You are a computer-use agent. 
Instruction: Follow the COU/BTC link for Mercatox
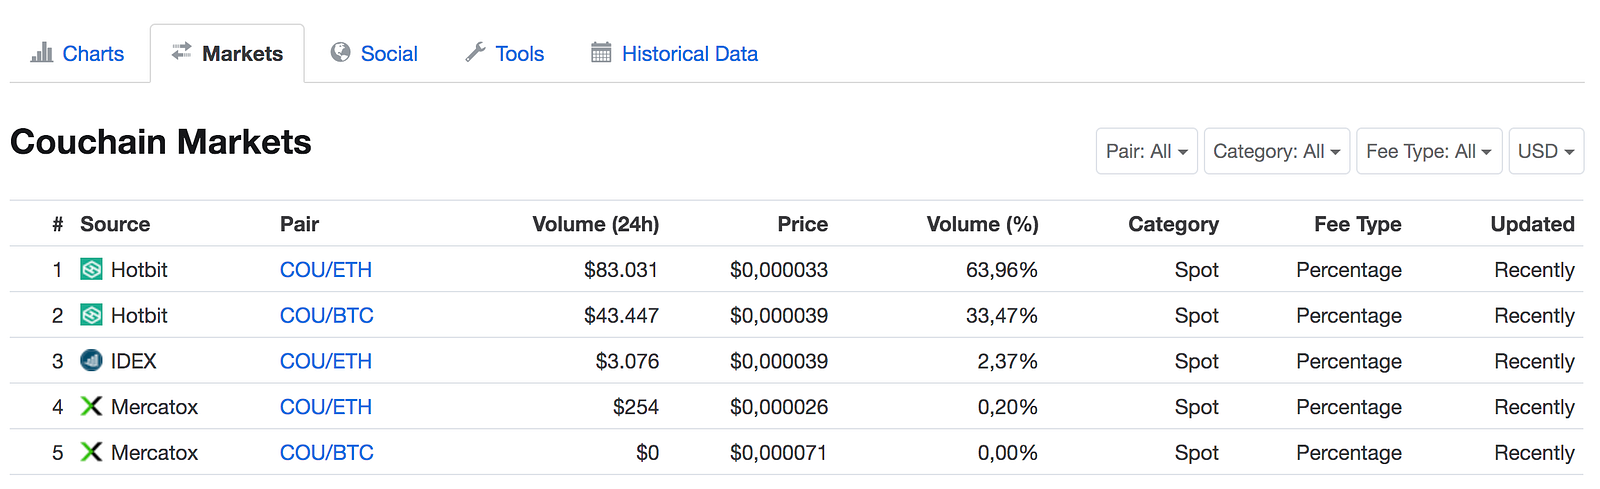(326, 453)
